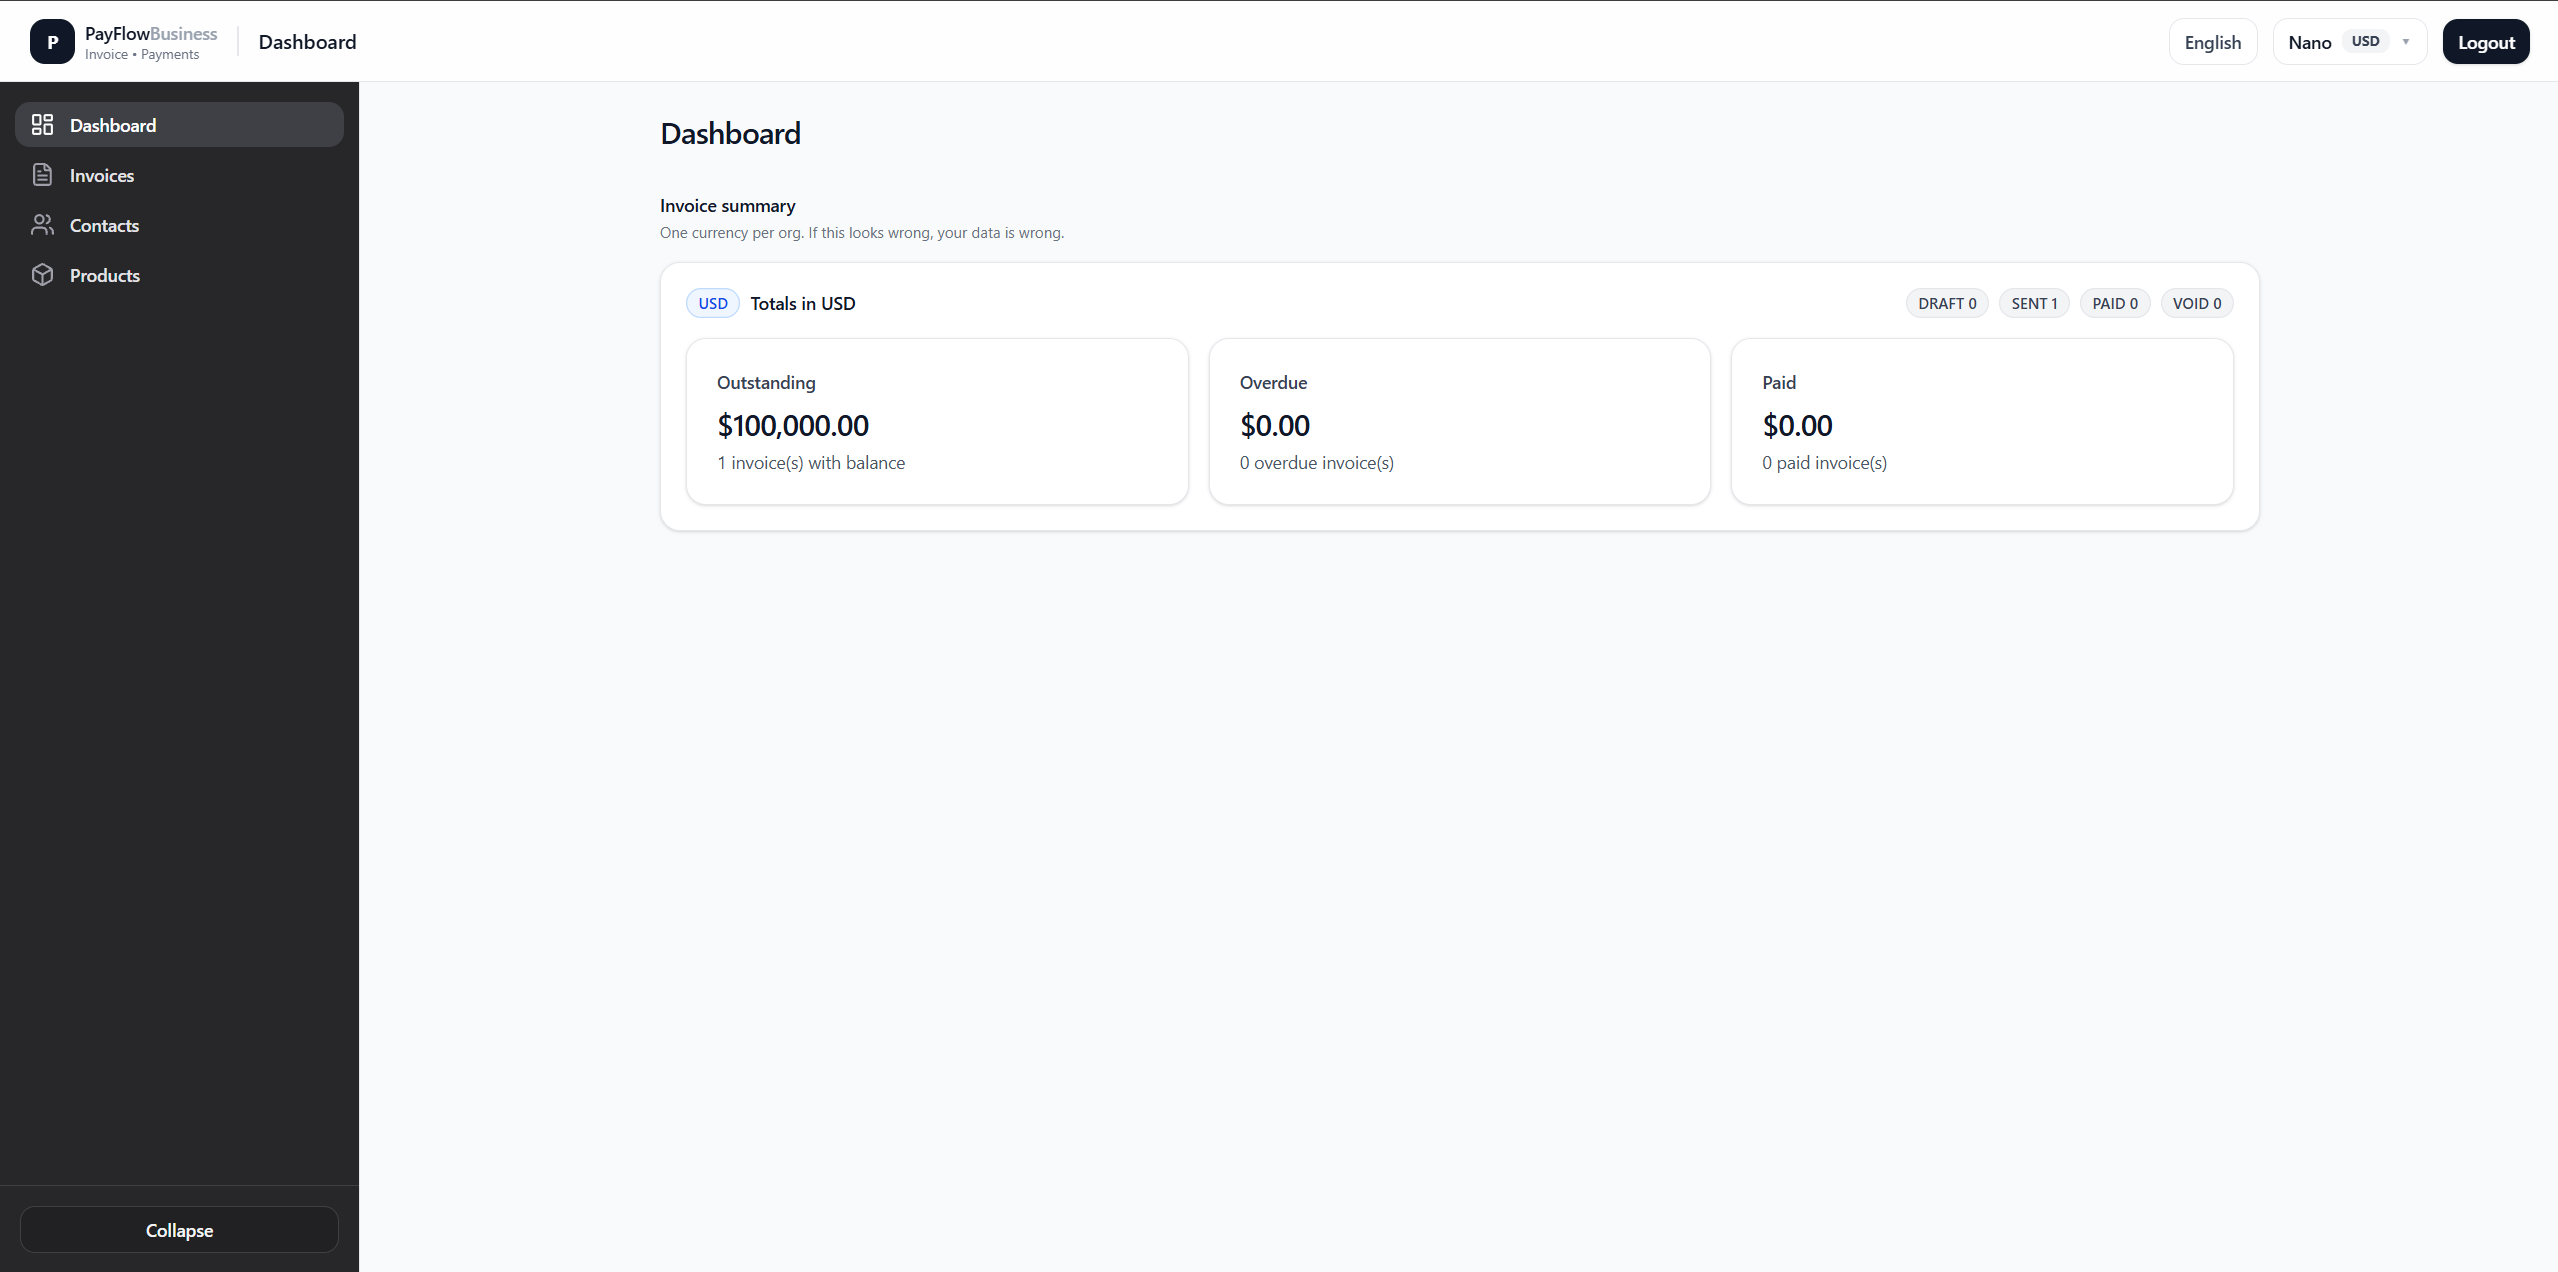
Task: Toggle the VOID 0 filter chip
Action: tap(2195, 303)
